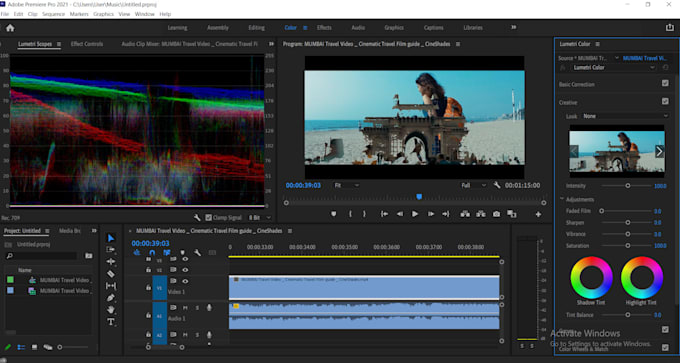This screenshot has height=363, width=680.
Task: Open Quick Export share icon
Action: [x=670, y=27]
